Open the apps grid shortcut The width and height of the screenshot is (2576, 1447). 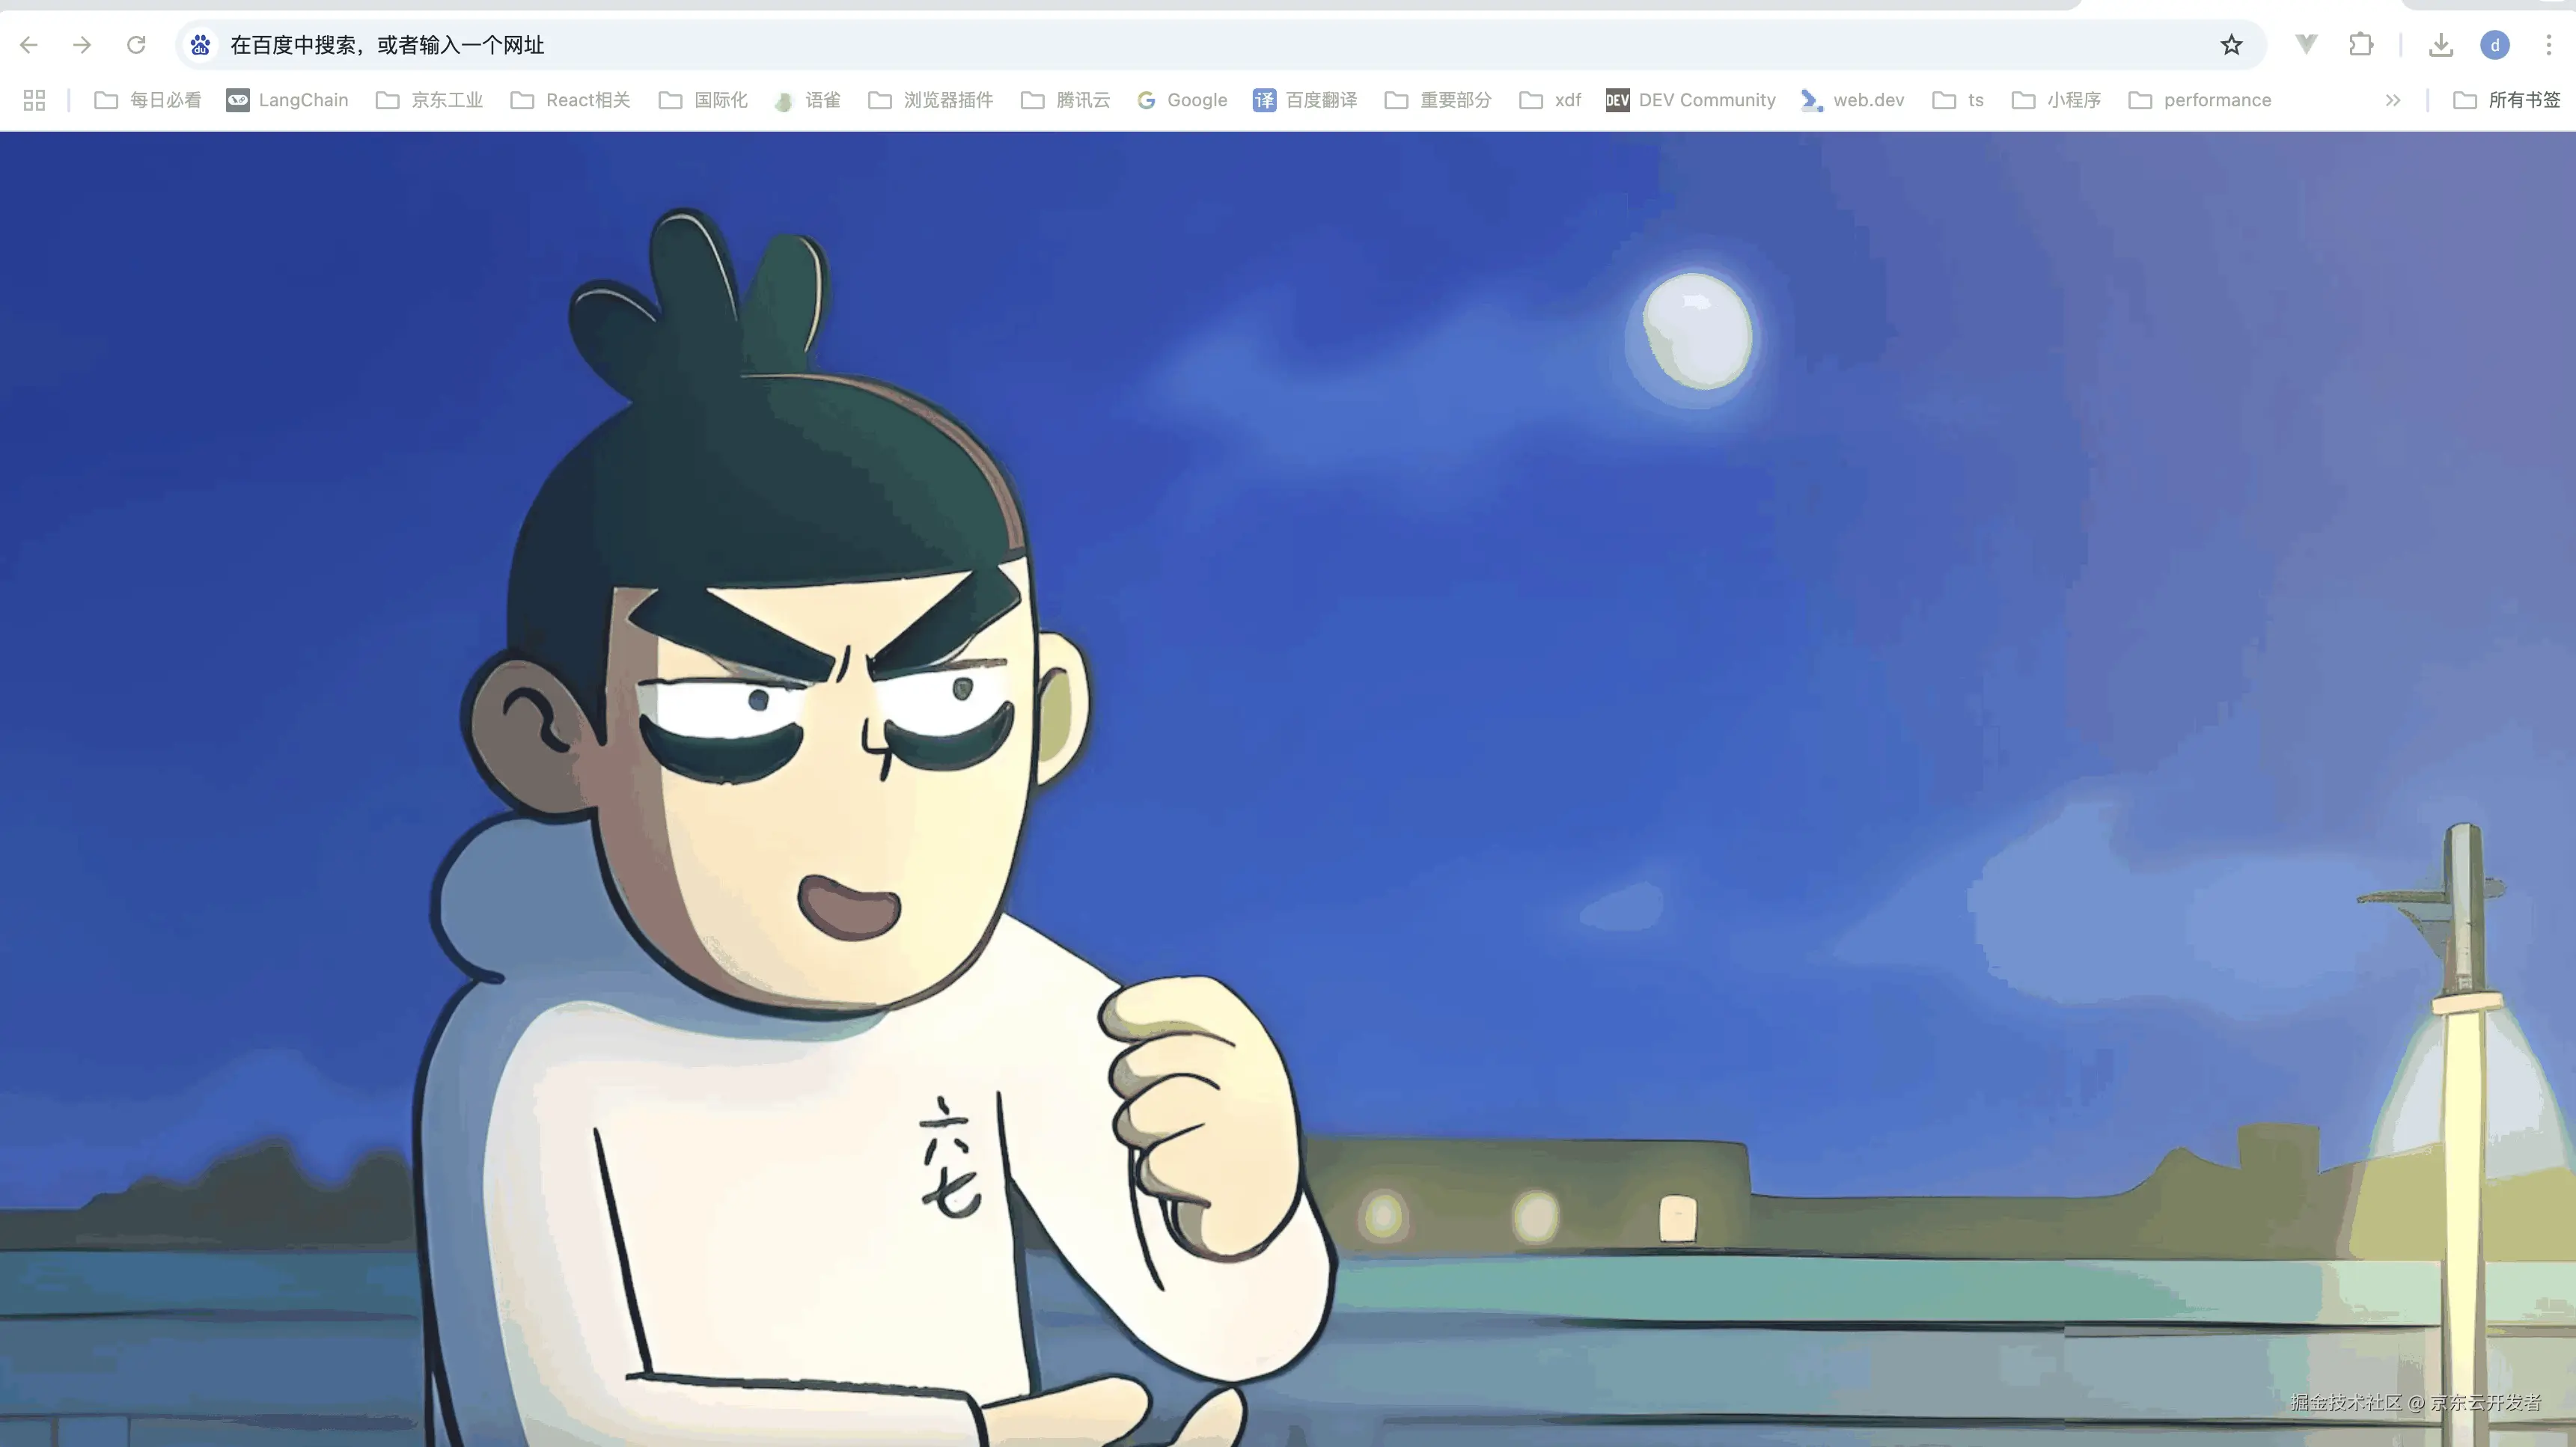pos(34,100)
